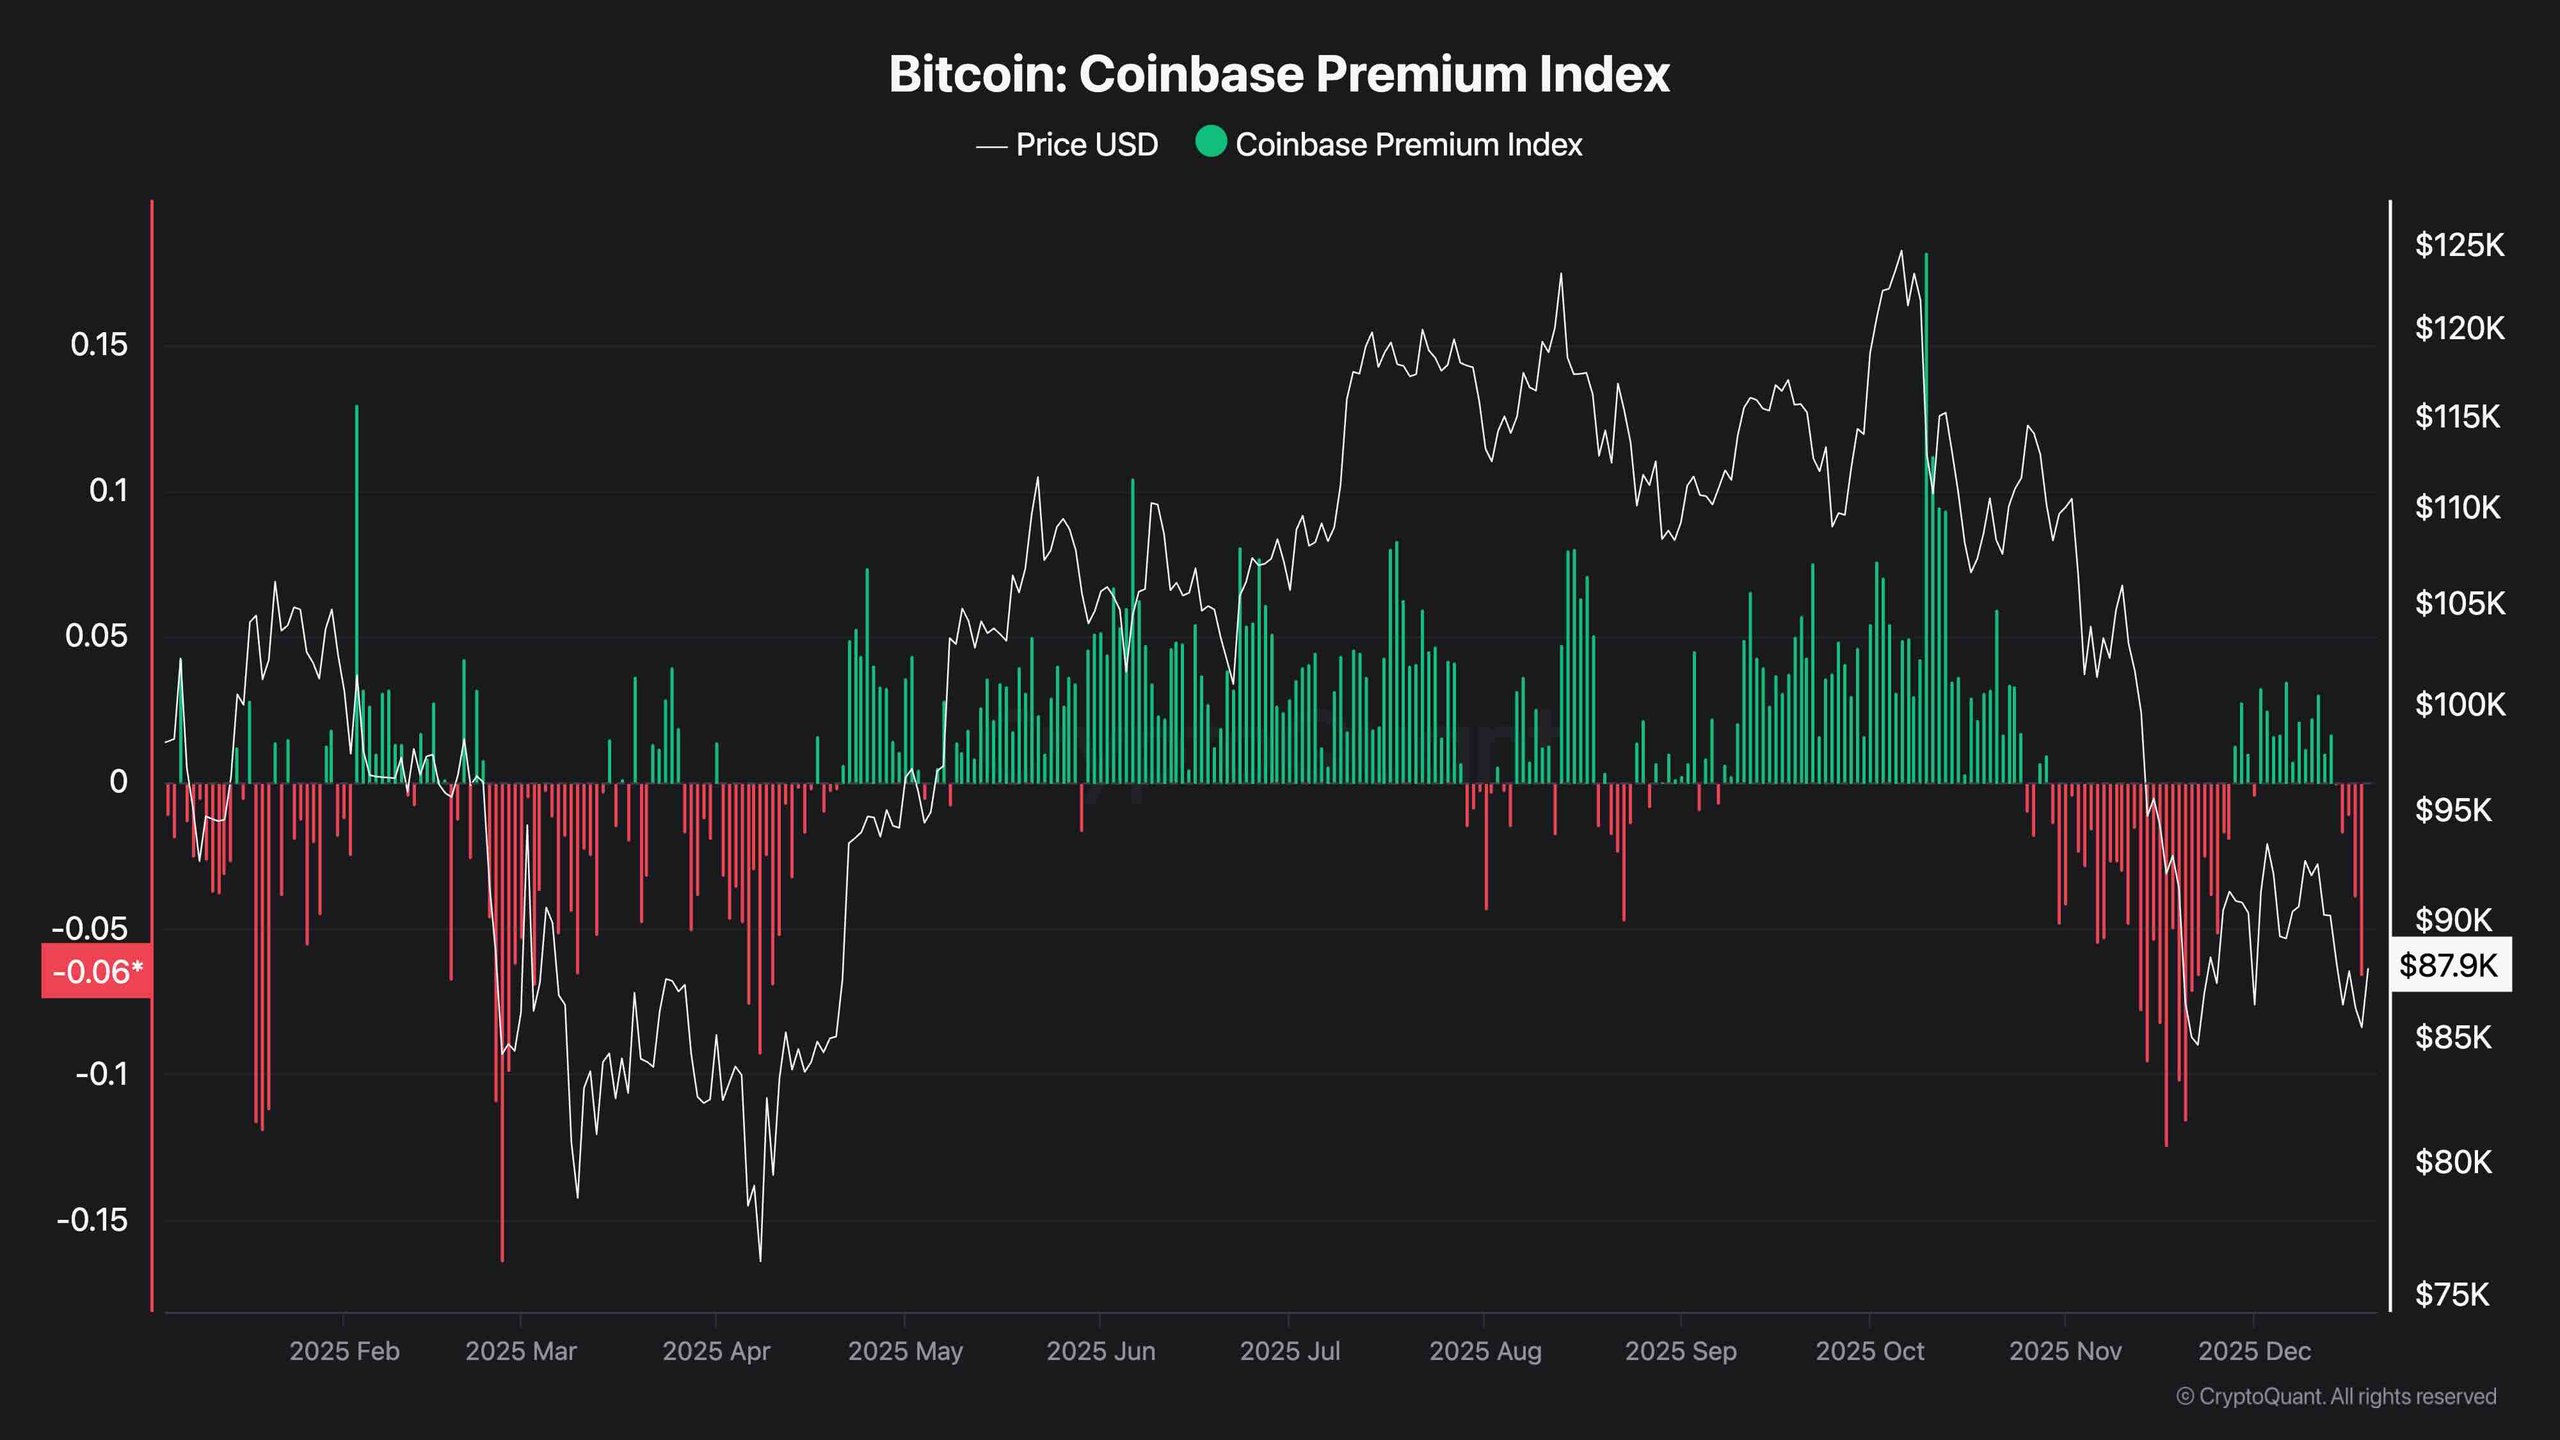Click the $87.9K current price tag
Image resolution: width=2560 pixels, height=1440 pixels.
click(x=2448, y=965)
